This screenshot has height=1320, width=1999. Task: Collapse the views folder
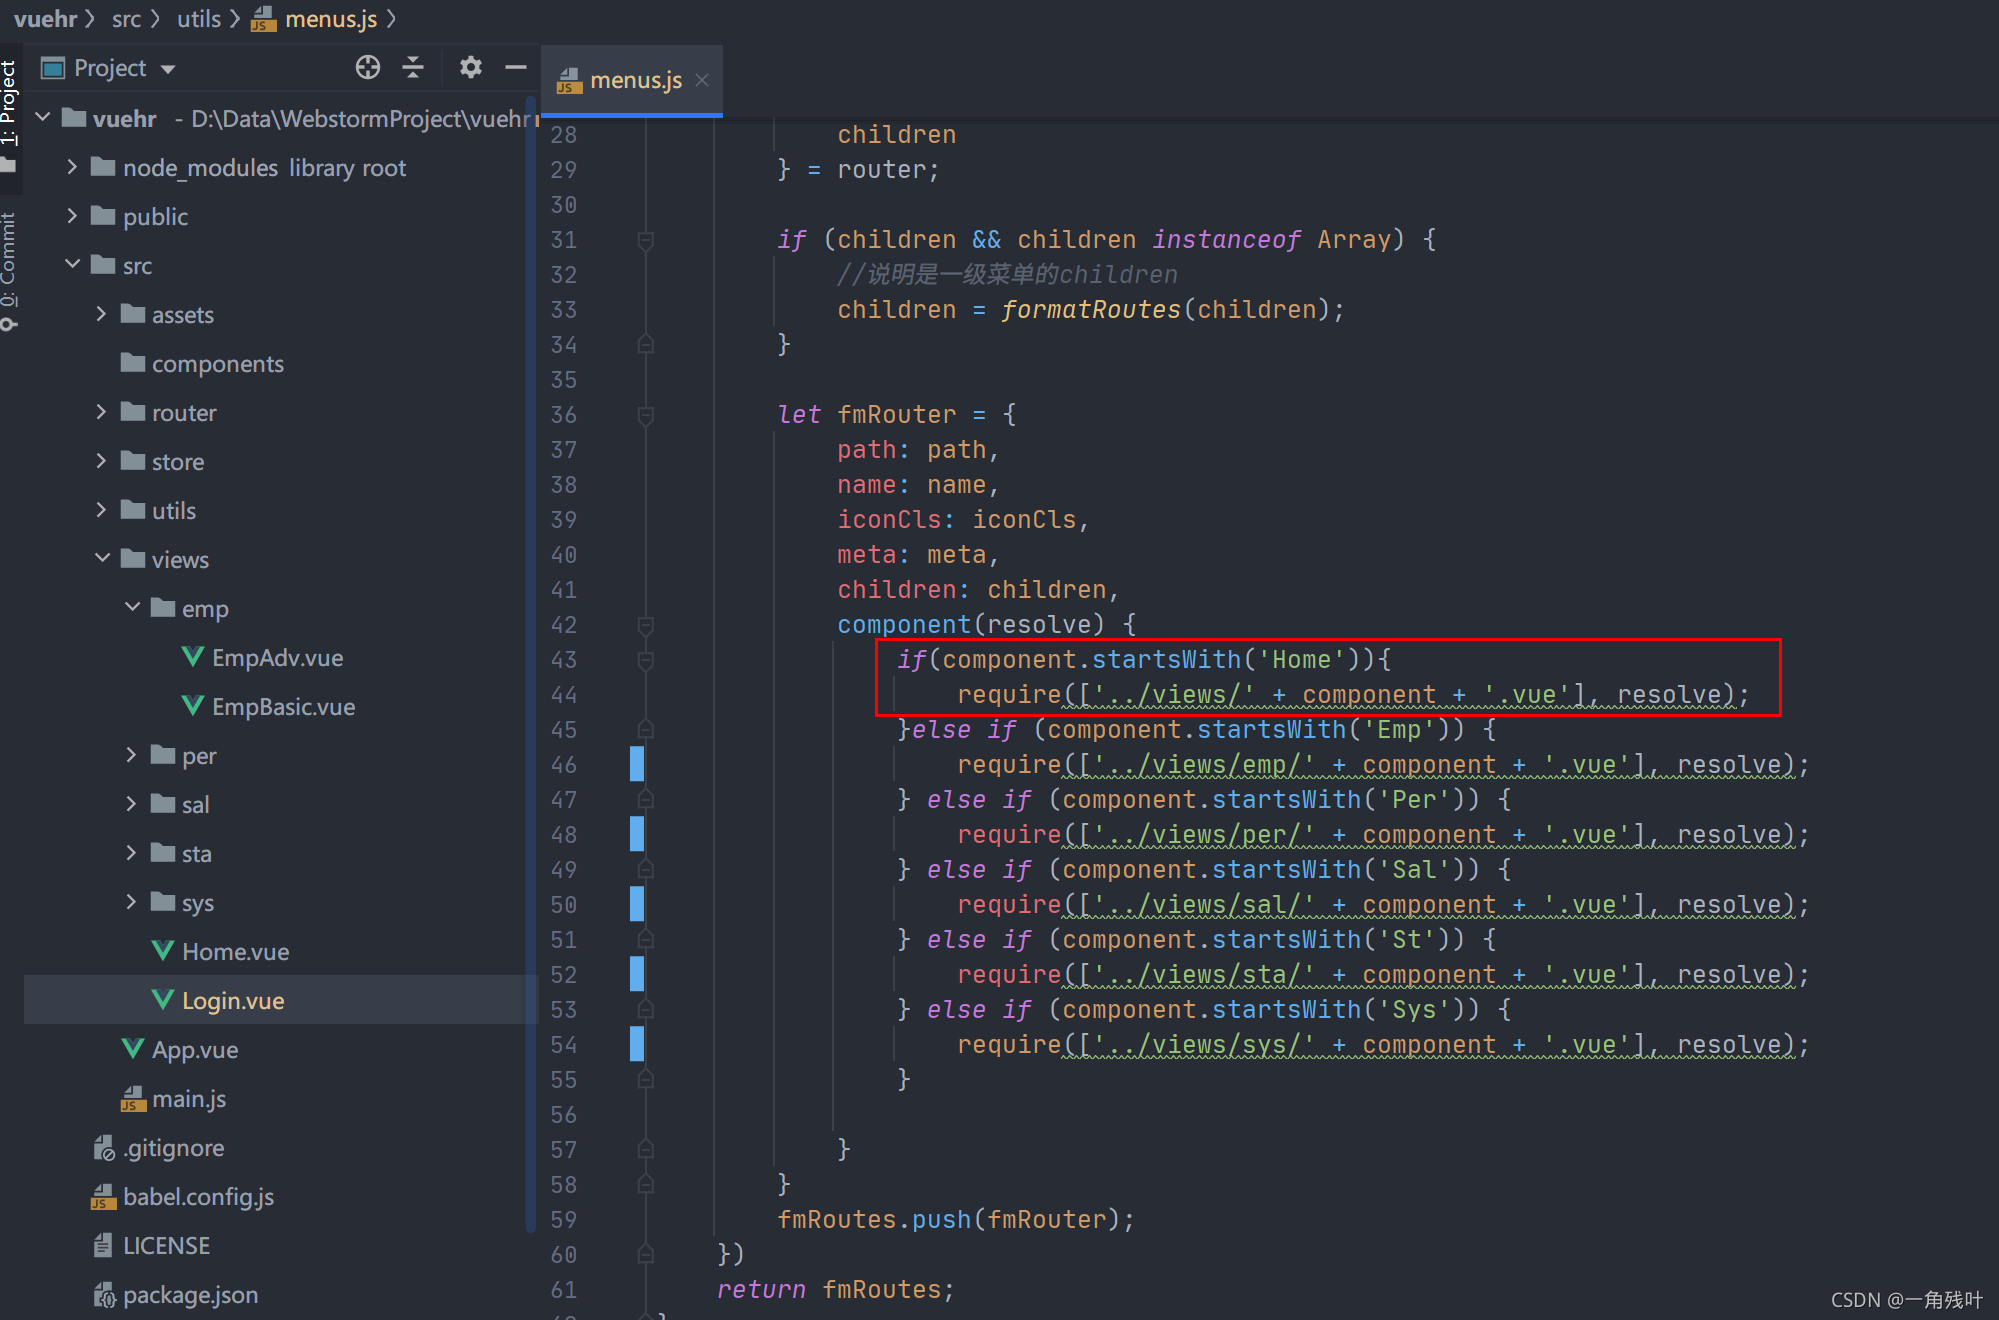[x=102, y=559]
